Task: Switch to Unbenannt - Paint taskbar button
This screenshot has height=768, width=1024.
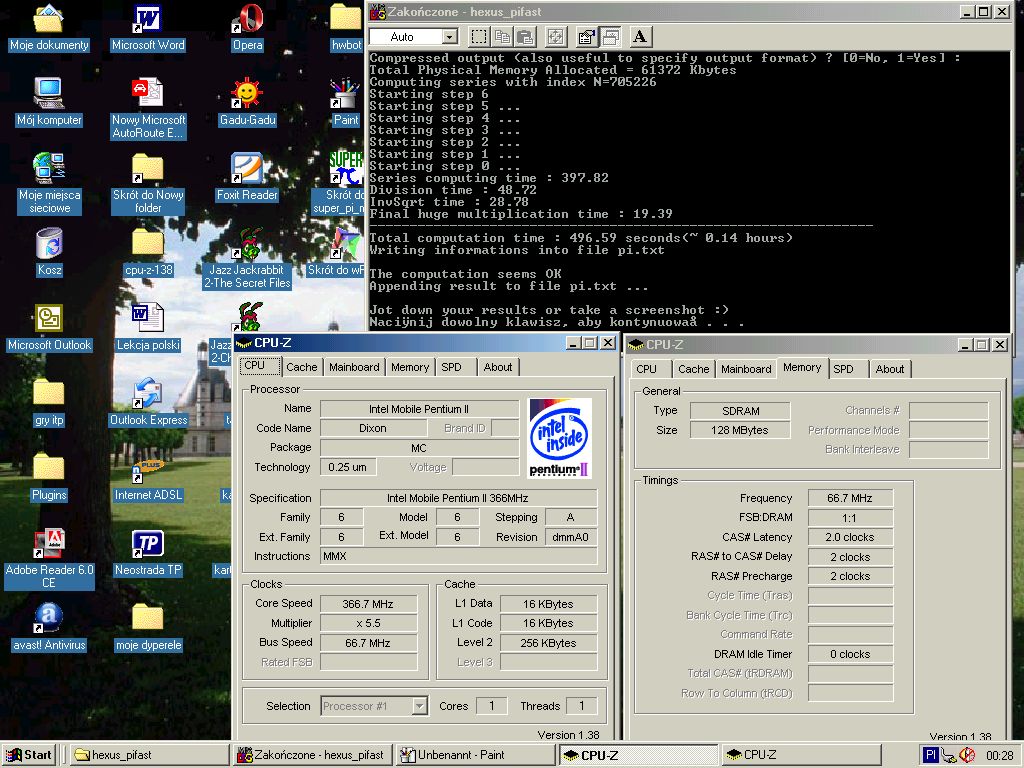Action: click(475, 755)
